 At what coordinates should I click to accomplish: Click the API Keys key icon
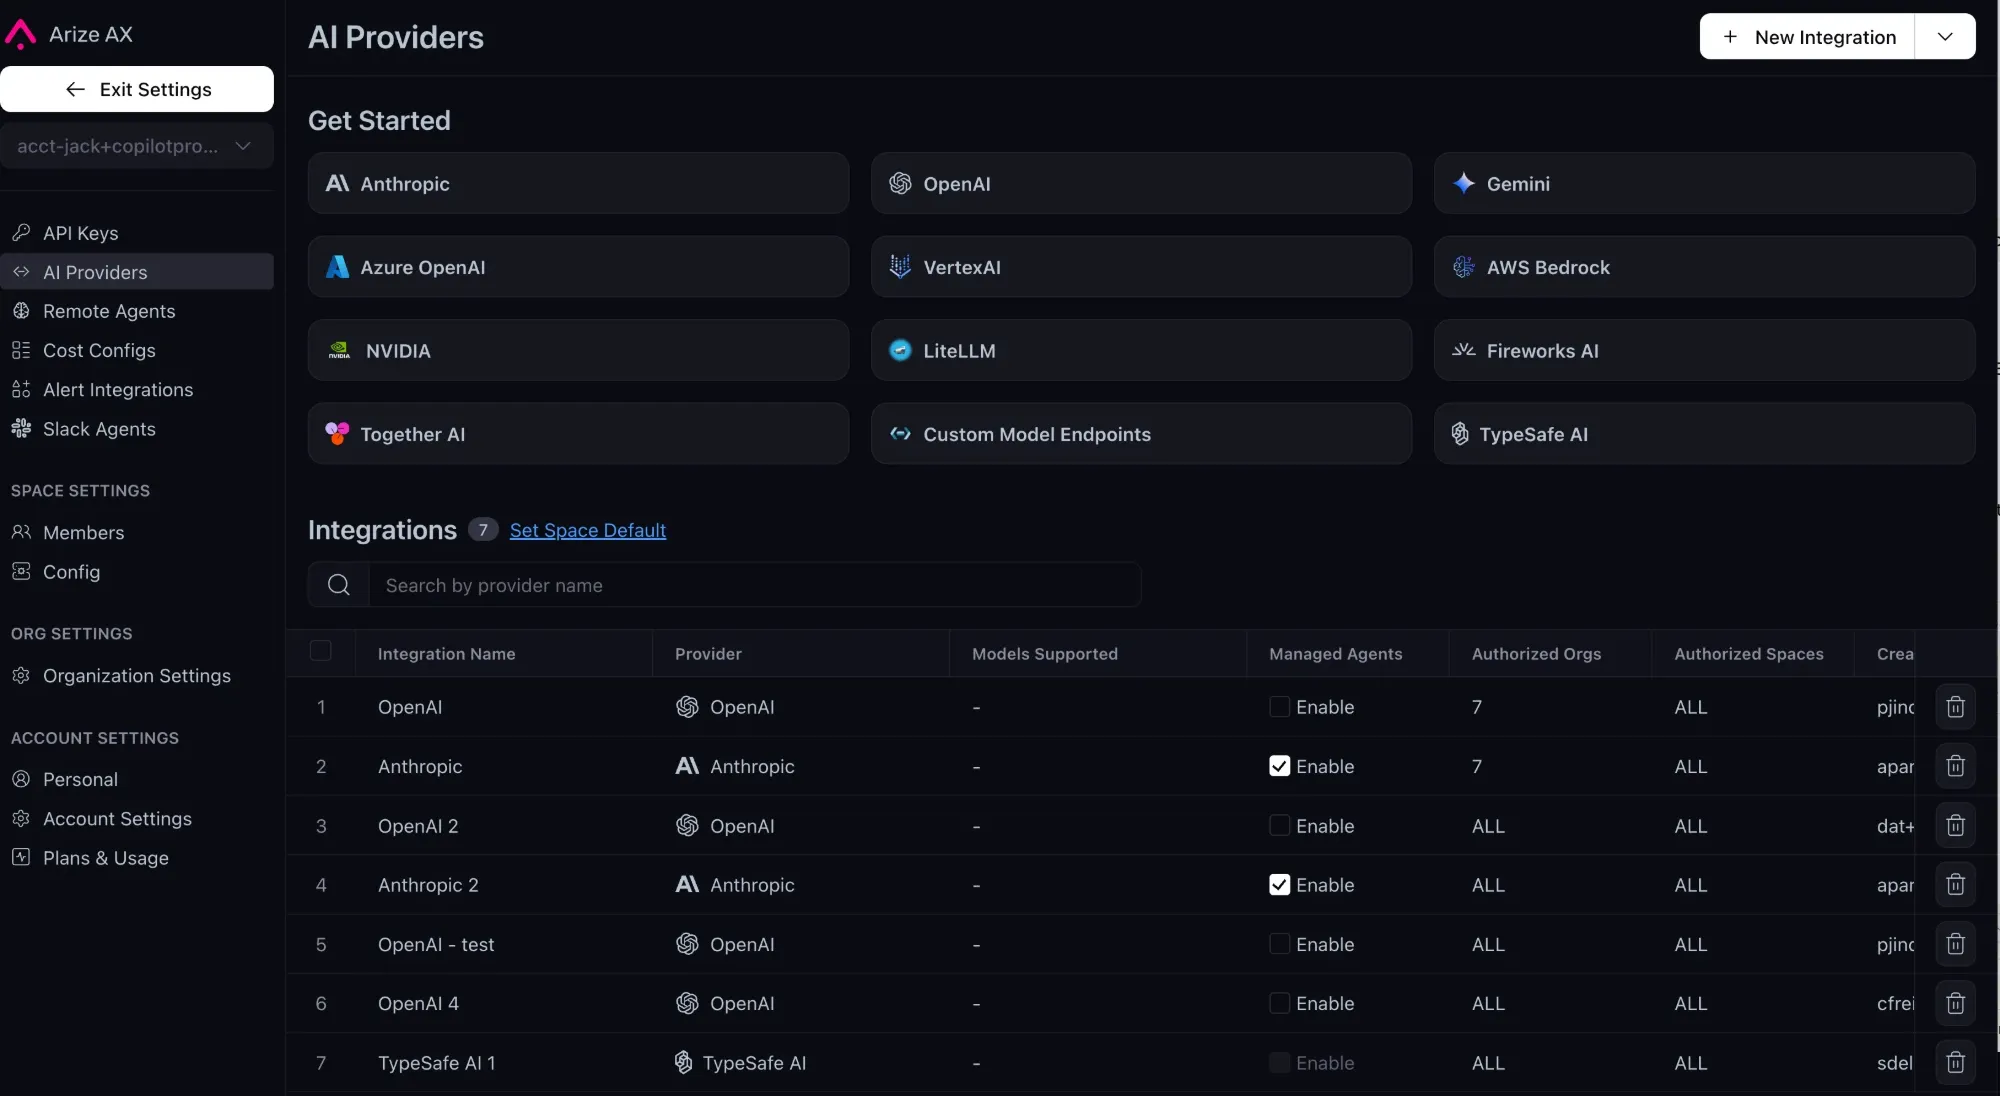pos(21,233)
